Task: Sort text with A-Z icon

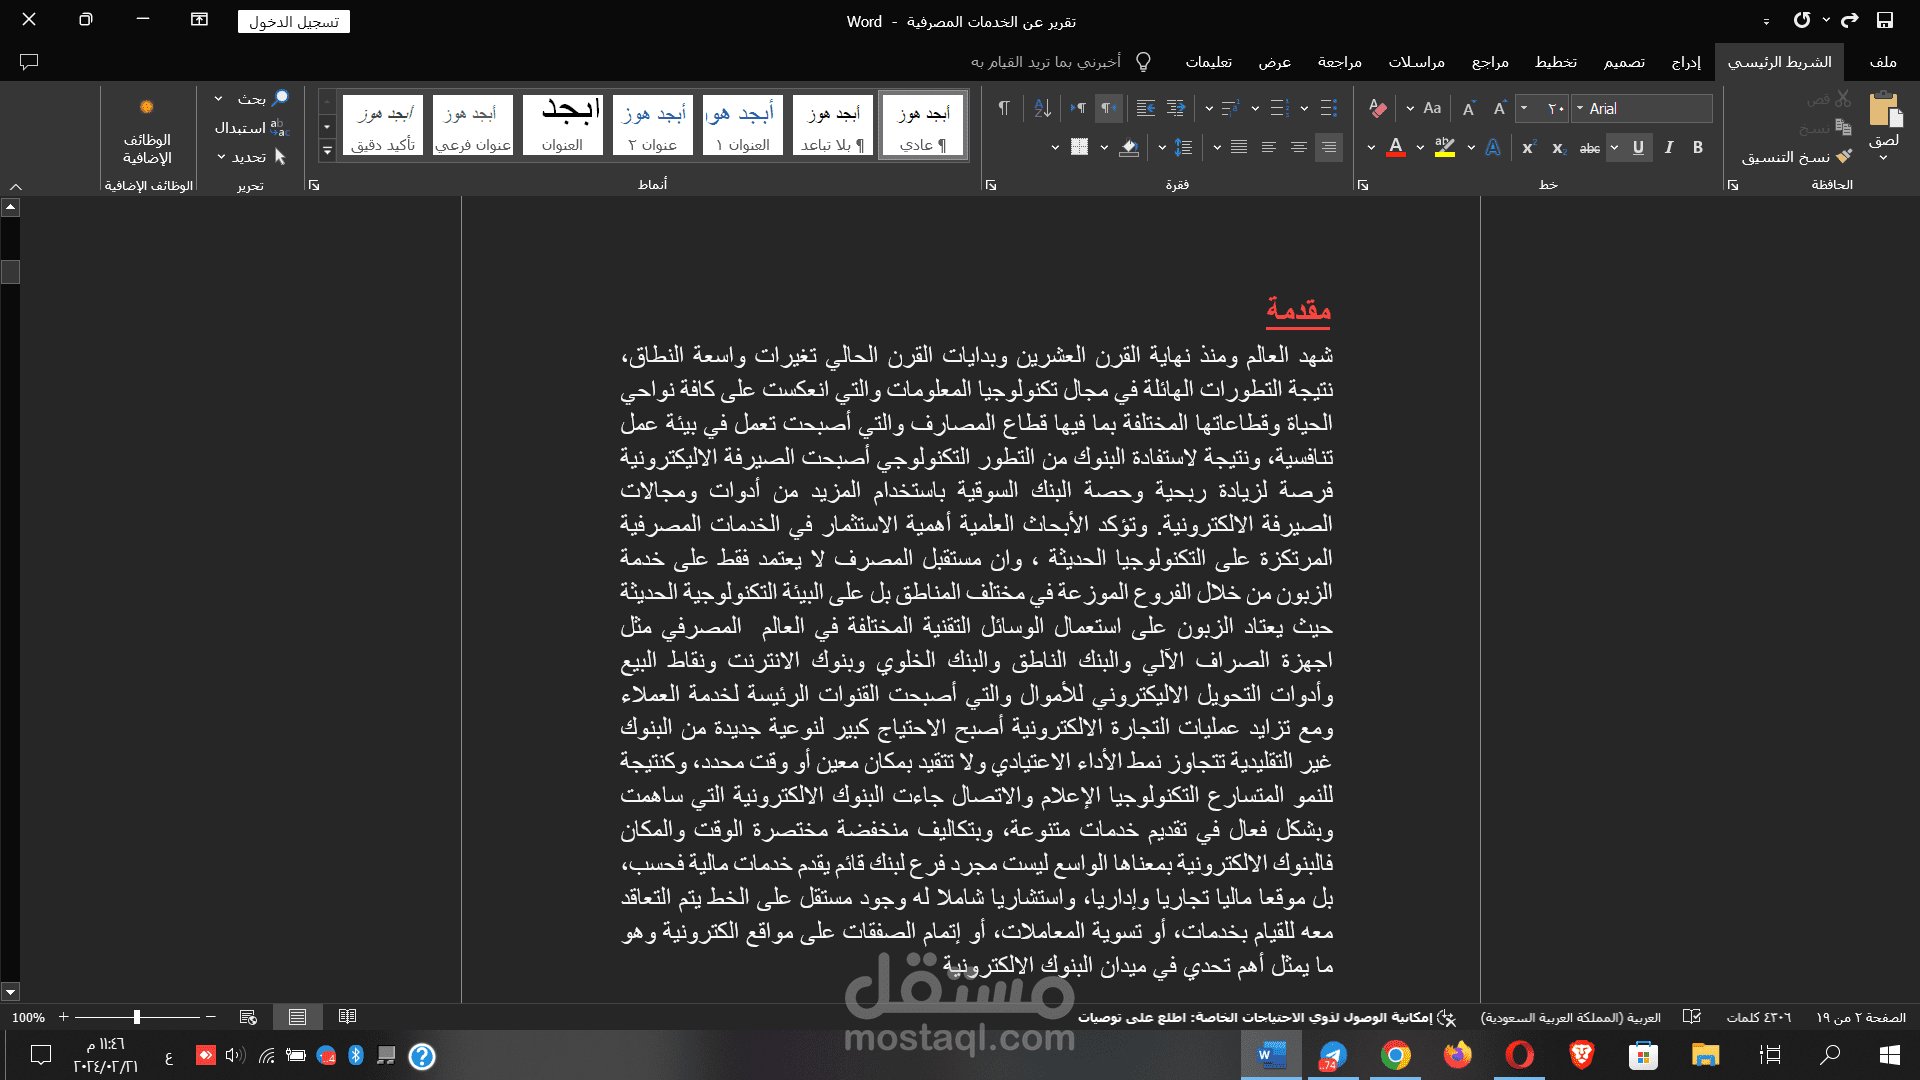Action: (1042, 108)
